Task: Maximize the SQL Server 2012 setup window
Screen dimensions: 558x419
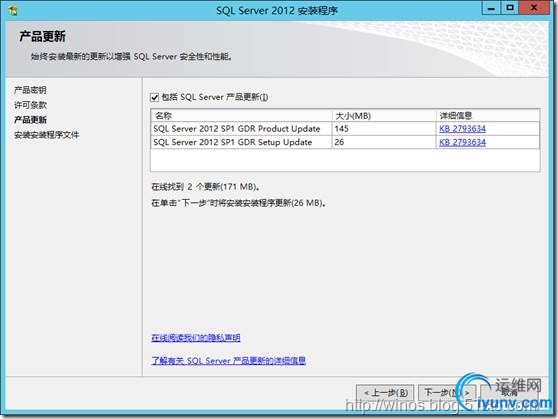Action: 510,9
